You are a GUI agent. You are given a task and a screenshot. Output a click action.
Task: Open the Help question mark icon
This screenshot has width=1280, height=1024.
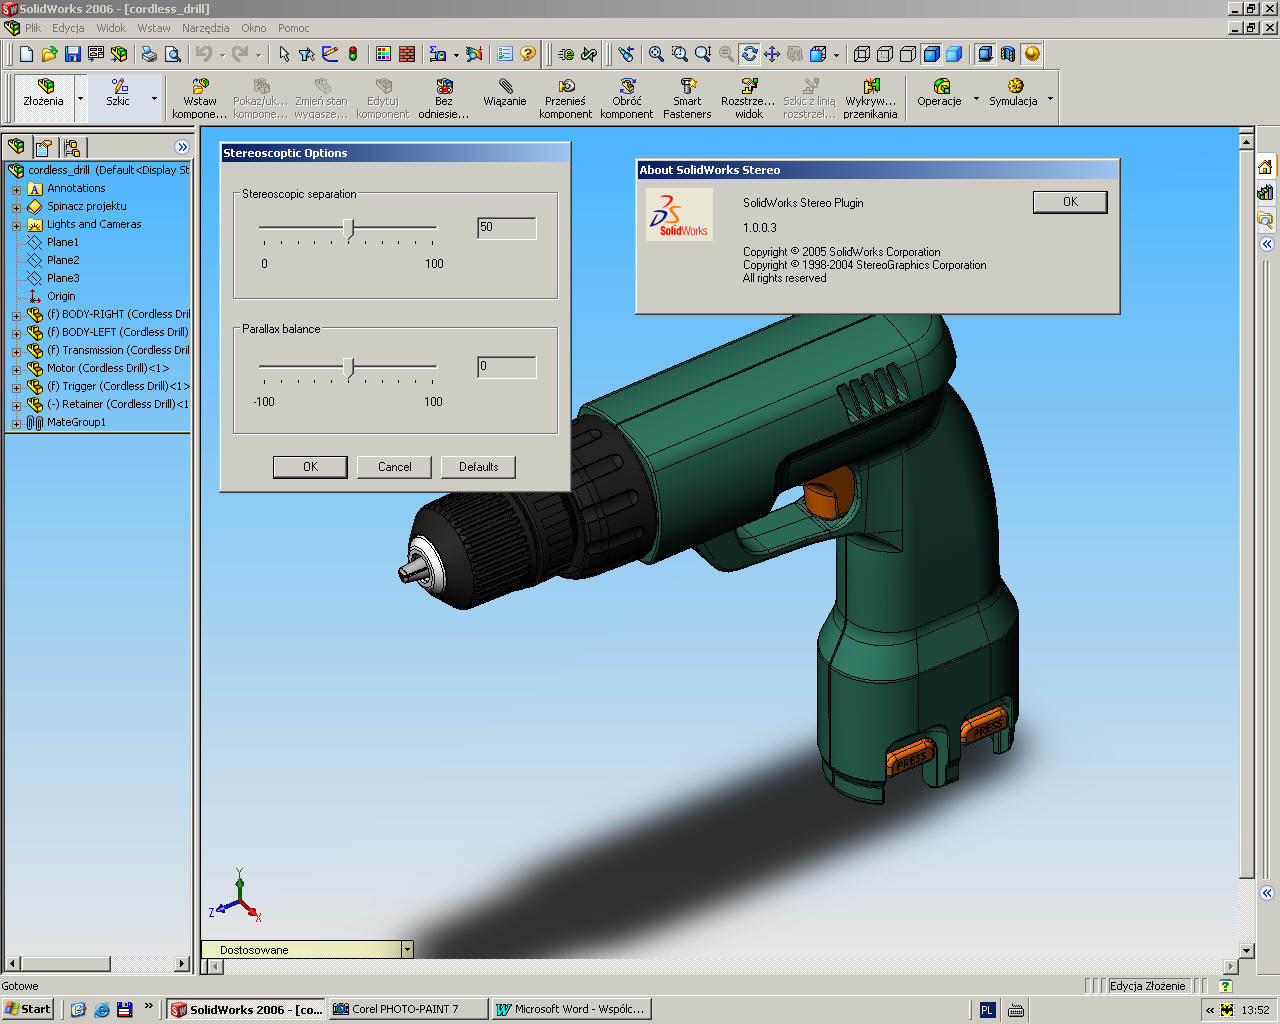click(528, 54)
